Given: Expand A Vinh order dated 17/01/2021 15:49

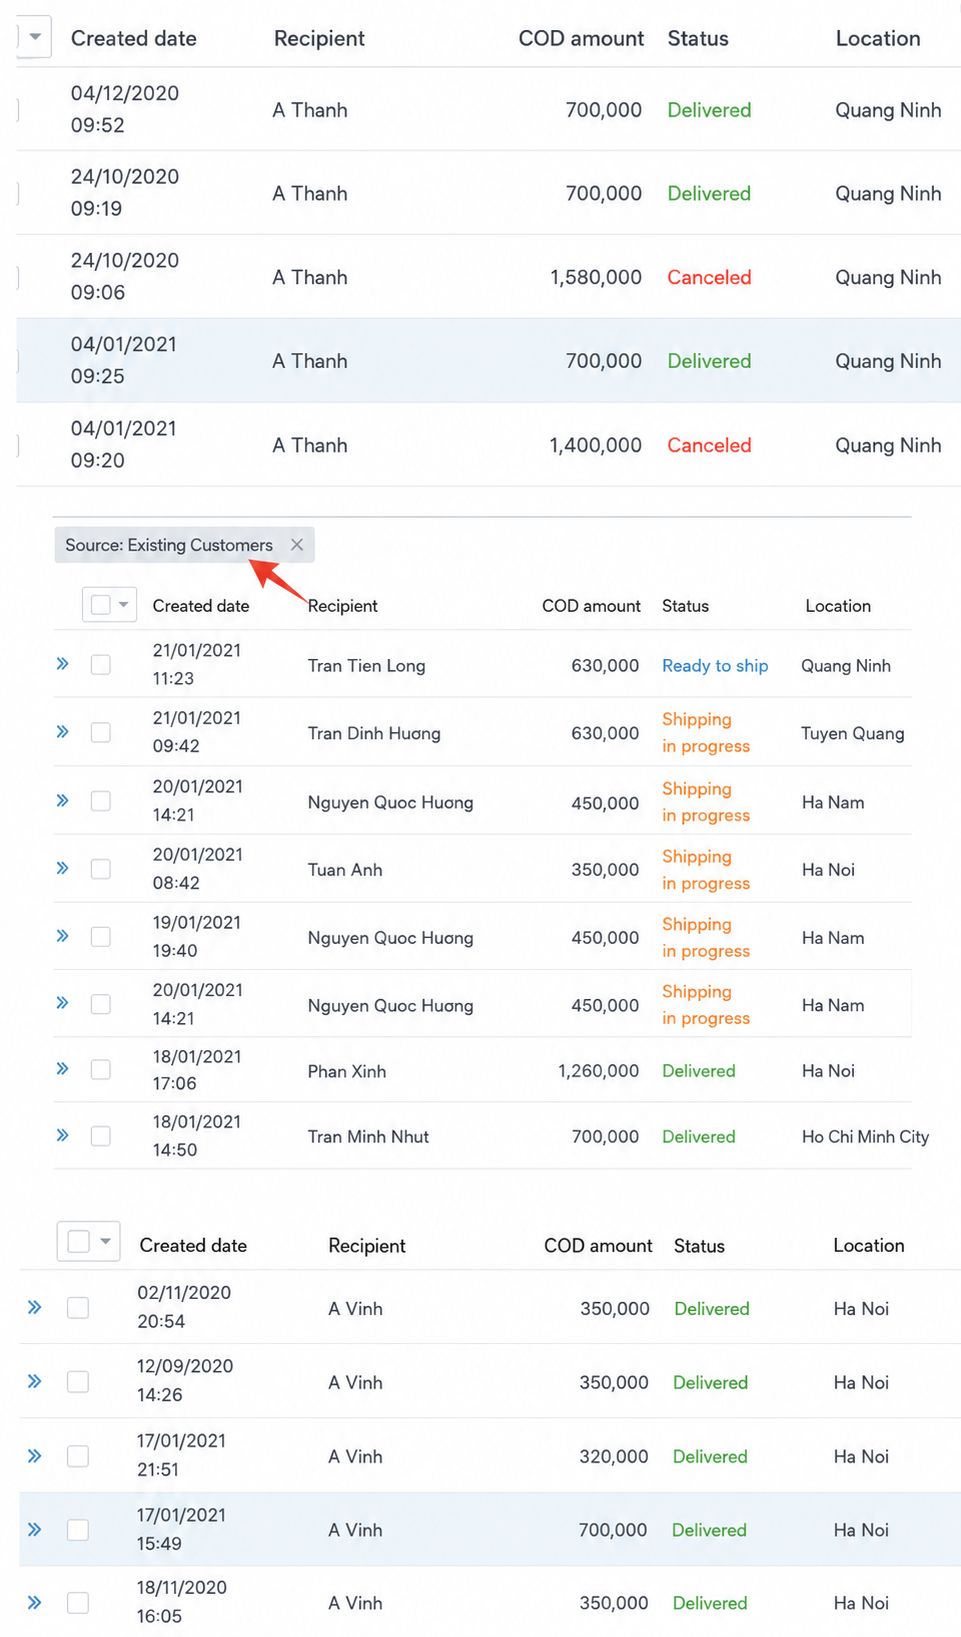Looking at the screenshot, I should [x=35, y=1529].
